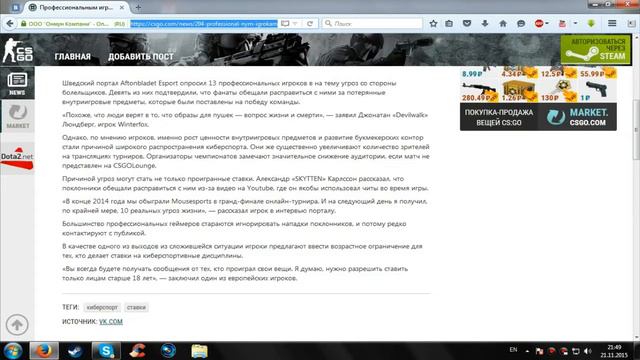Open the bookmarks list clipboard icon

point(449,24)
